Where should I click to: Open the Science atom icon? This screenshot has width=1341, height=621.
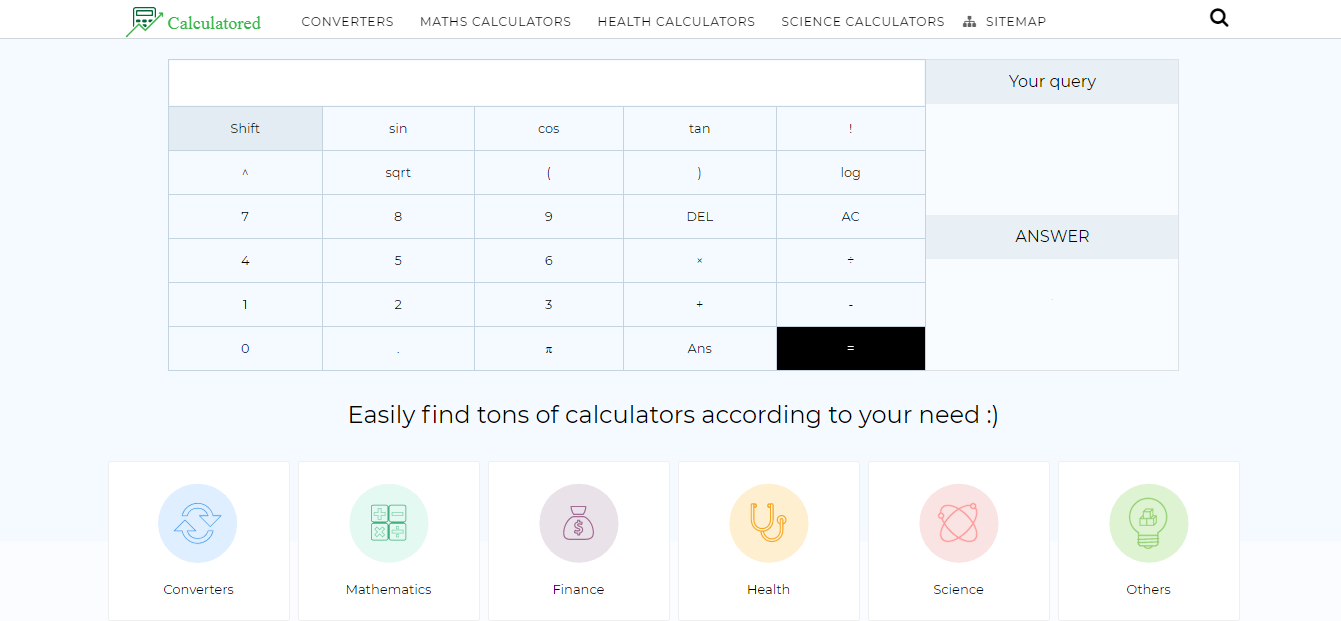point(958,522)
